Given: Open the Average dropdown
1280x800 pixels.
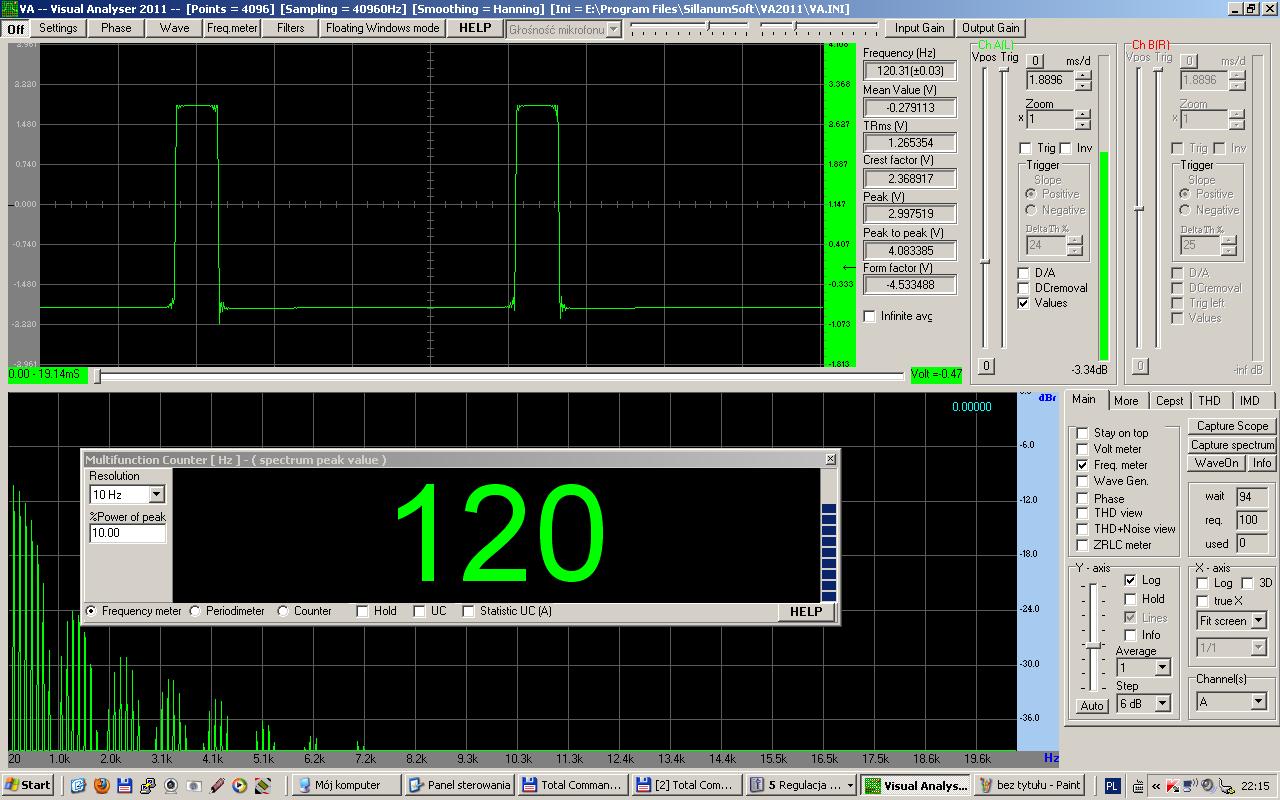Looking at the screenshot, I should click(1162, 668).
